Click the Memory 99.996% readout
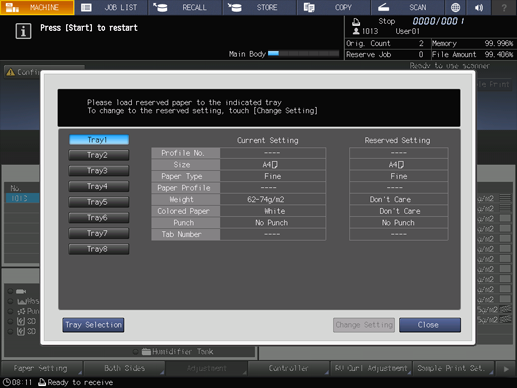Screen dimensions: 517x388 [473, 43]
